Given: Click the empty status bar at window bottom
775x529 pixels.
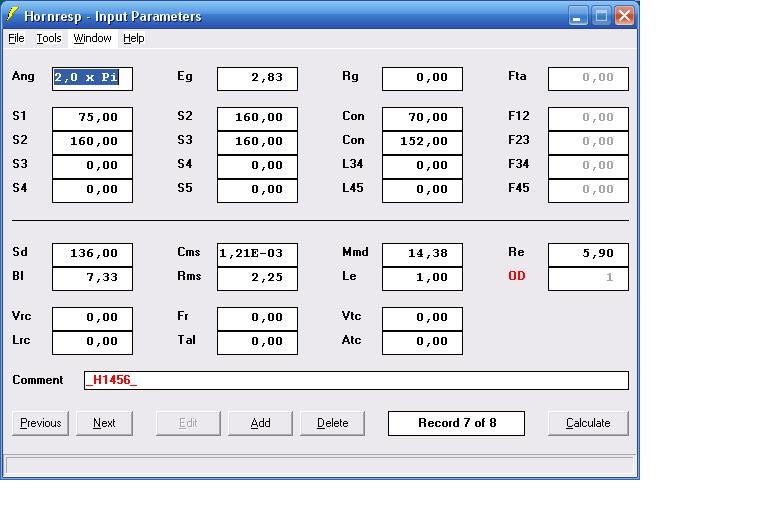Looking at the screenshot, I should (319, 465).
